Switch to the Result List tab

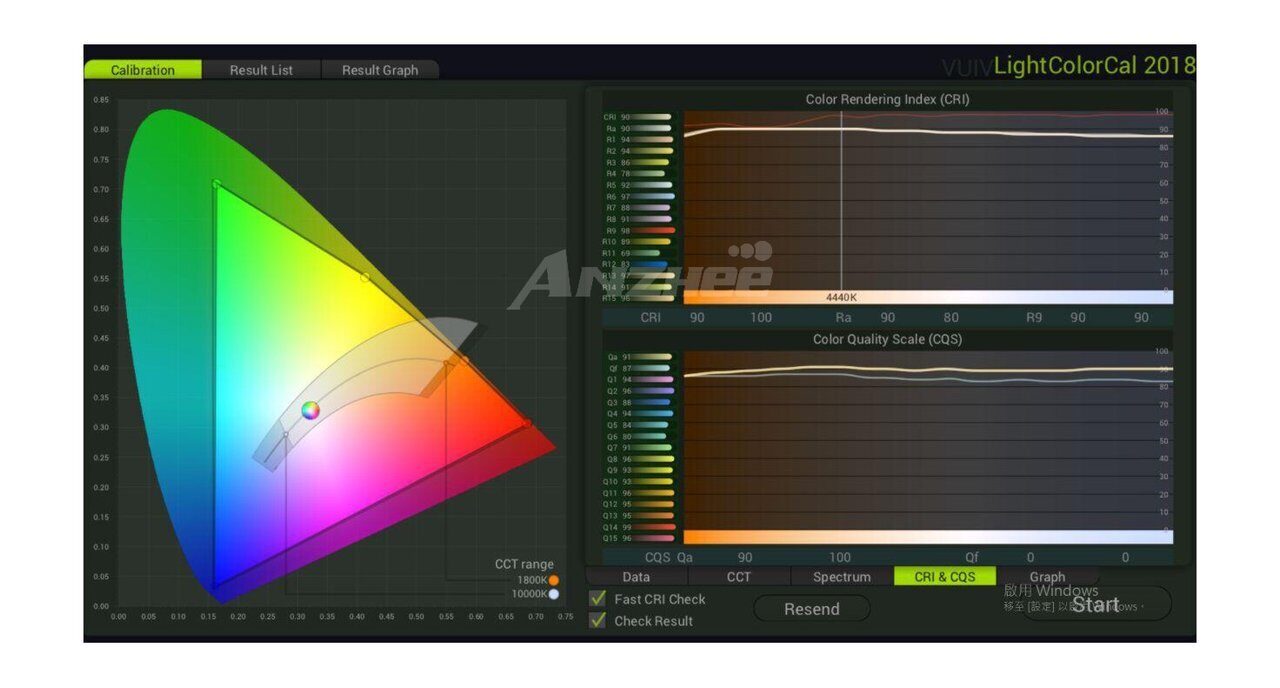(261, 70)
